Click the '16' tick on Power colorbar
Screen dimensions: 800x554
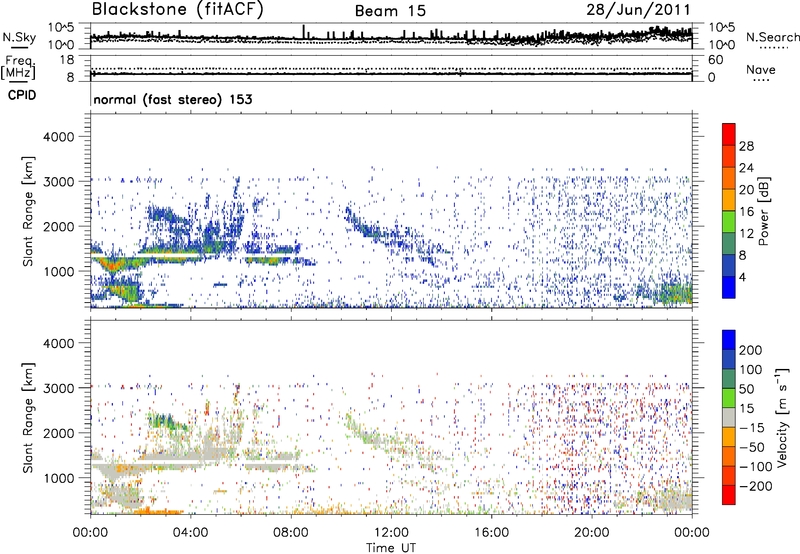click(x=746, y=212)
